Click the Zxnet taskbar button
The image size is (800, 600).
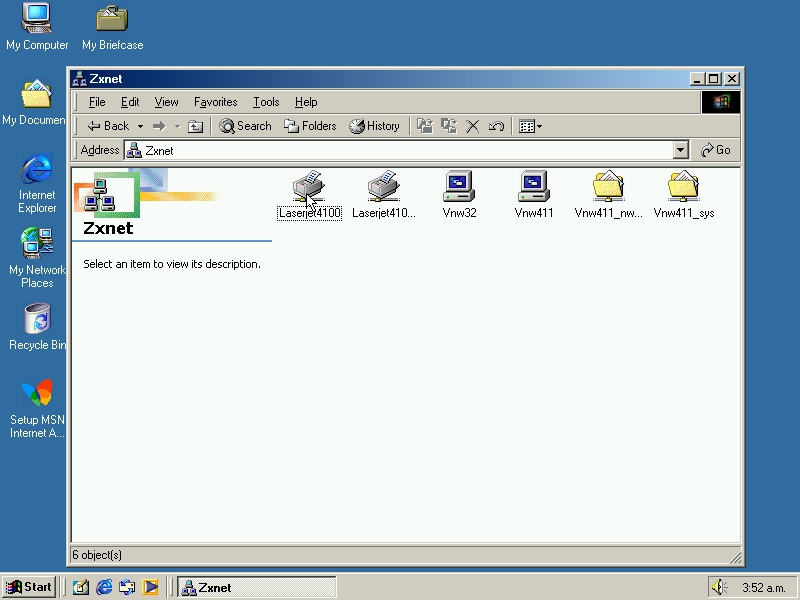click(x=257, y=588)
